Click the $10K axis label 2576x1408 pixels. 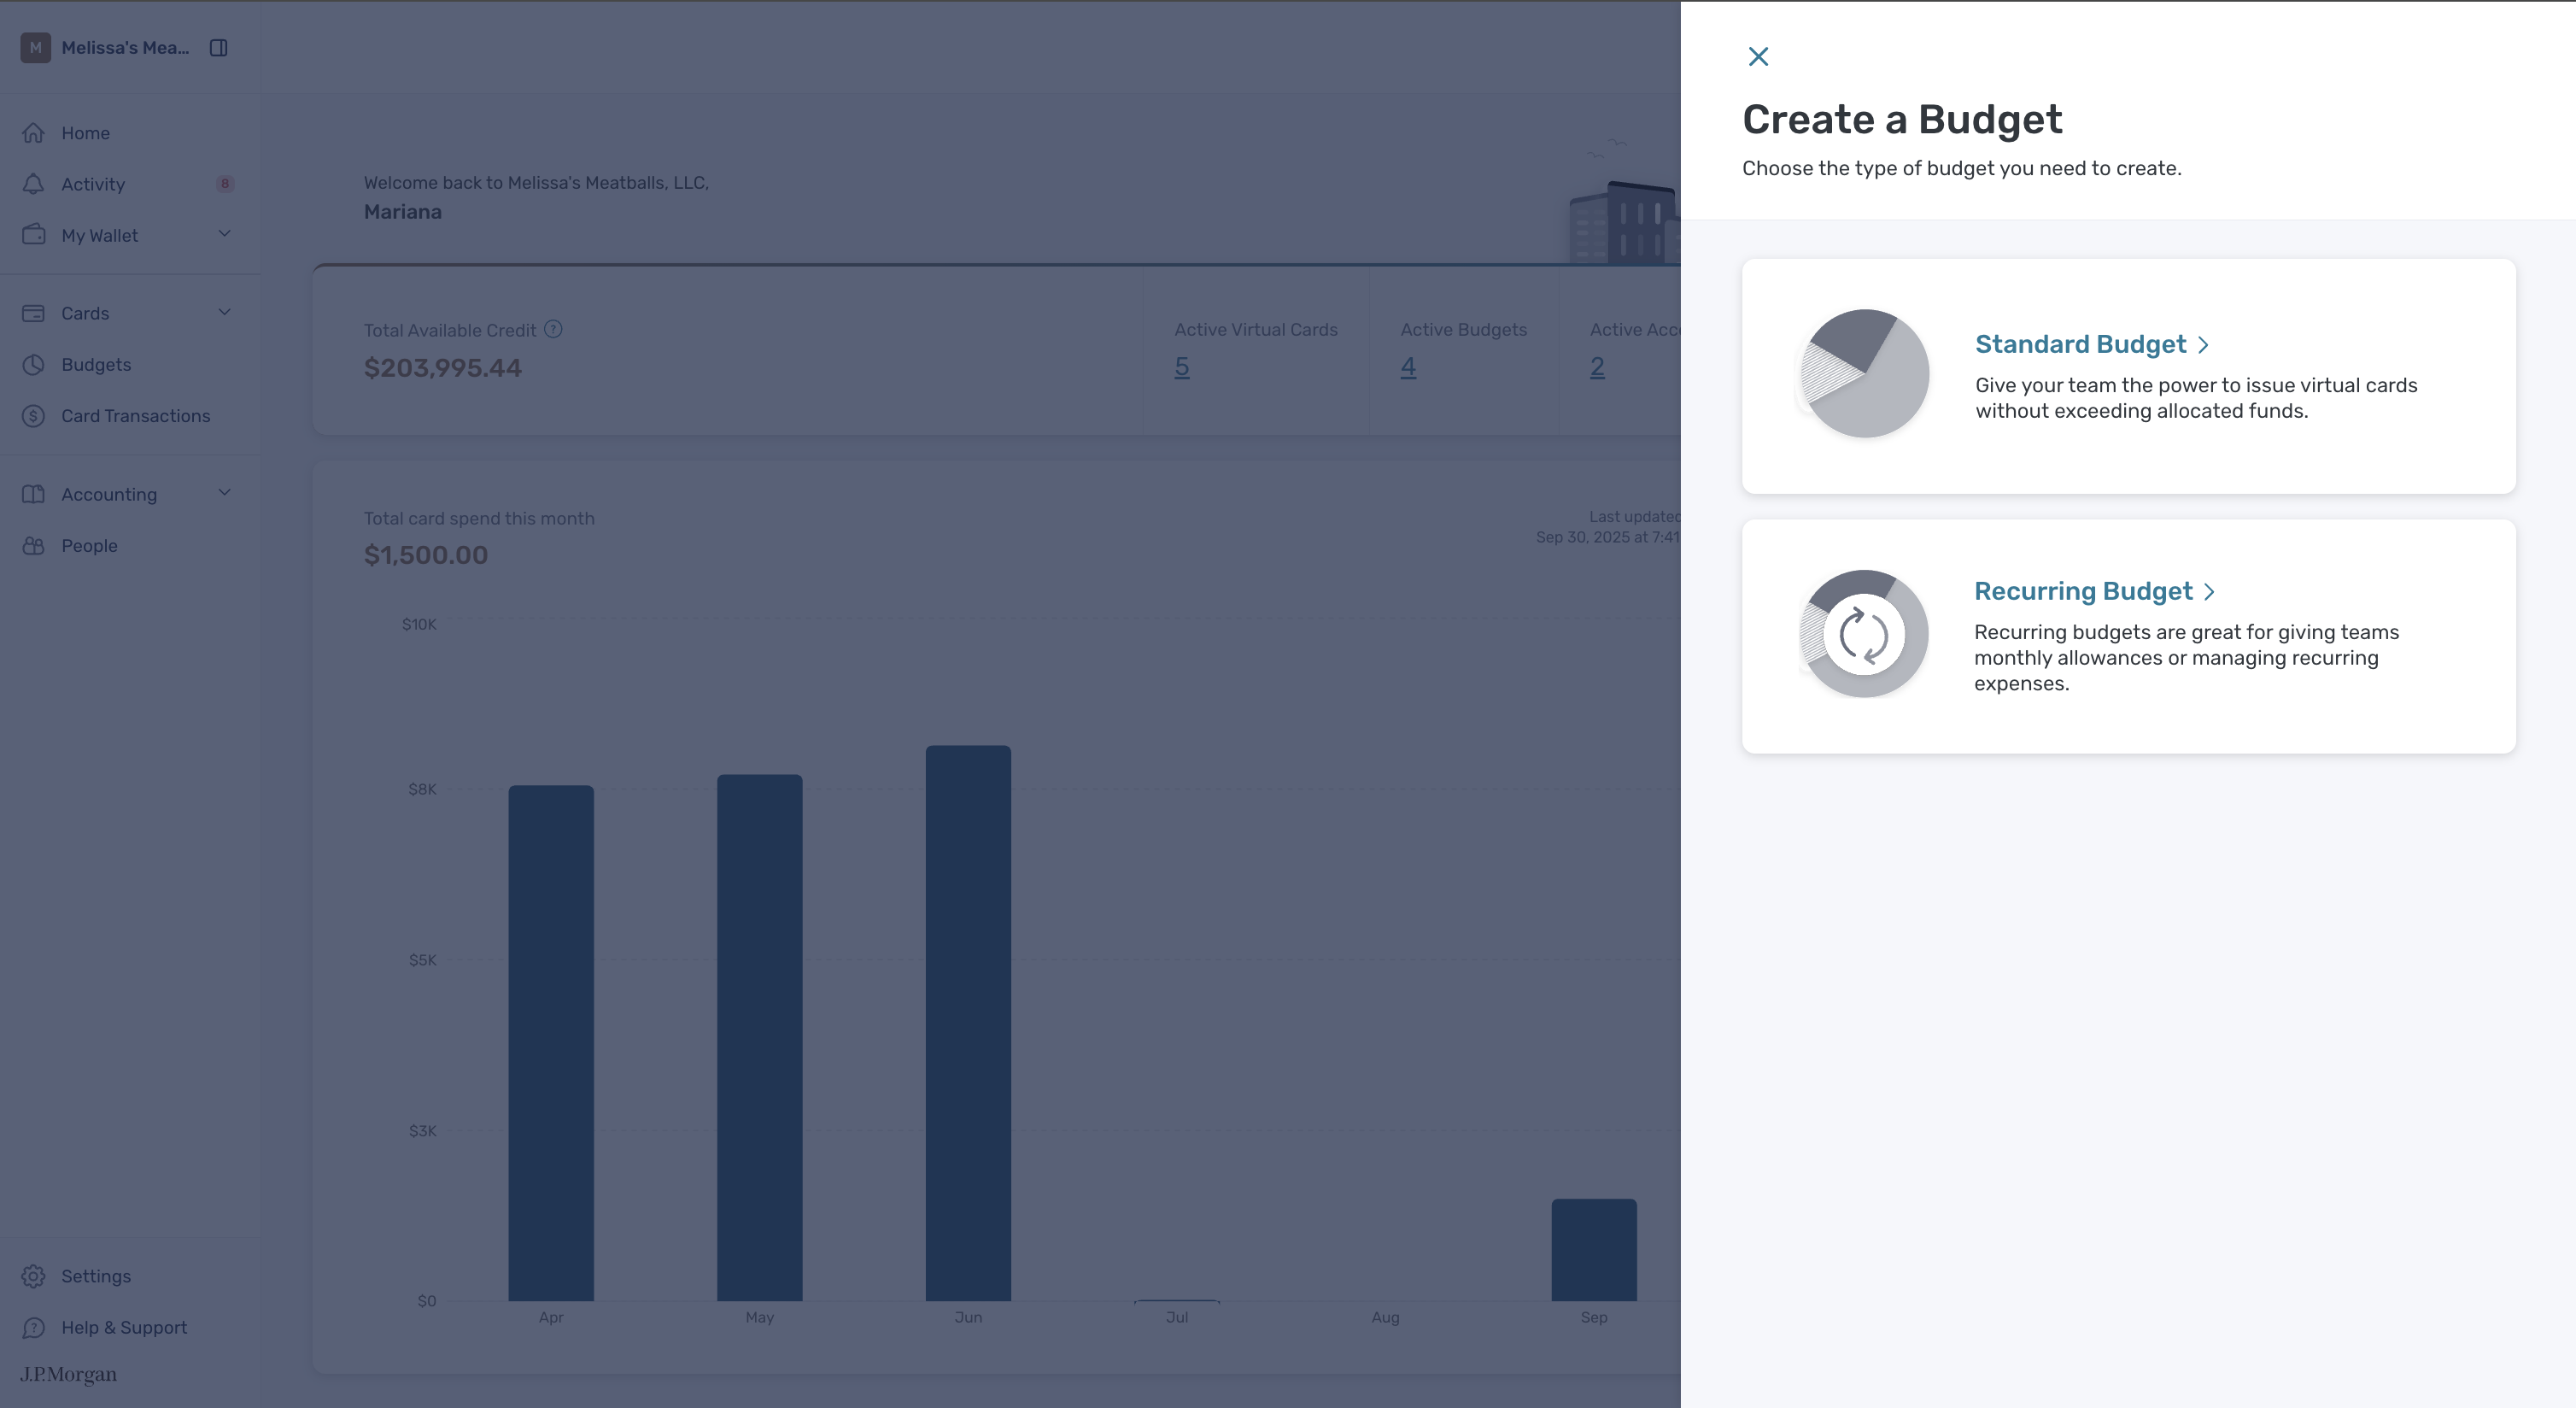click(419, 624)
